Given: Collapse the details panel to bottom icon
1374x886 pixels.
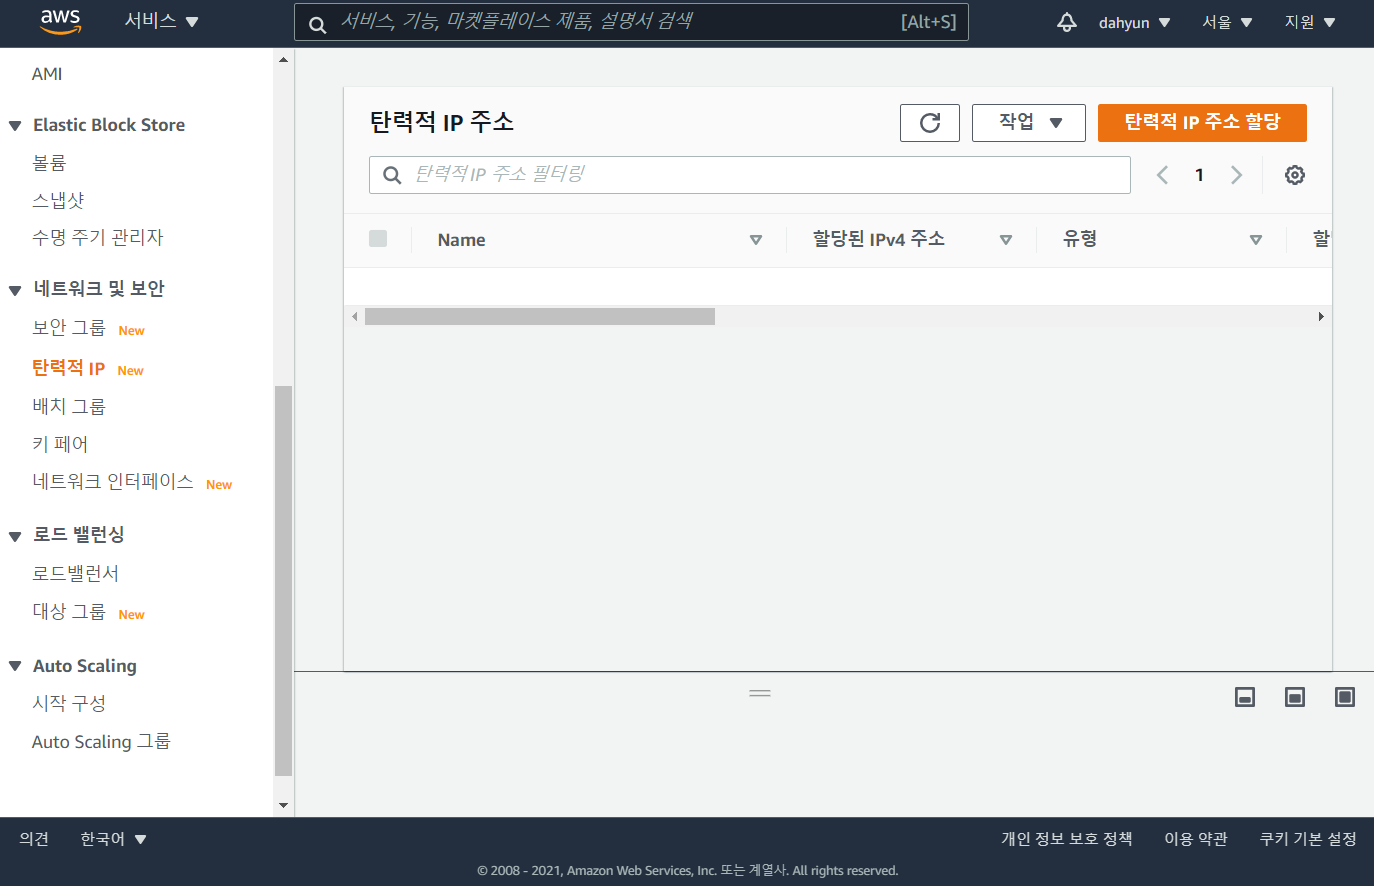Looking at the screenshot, I should 1245,697.
